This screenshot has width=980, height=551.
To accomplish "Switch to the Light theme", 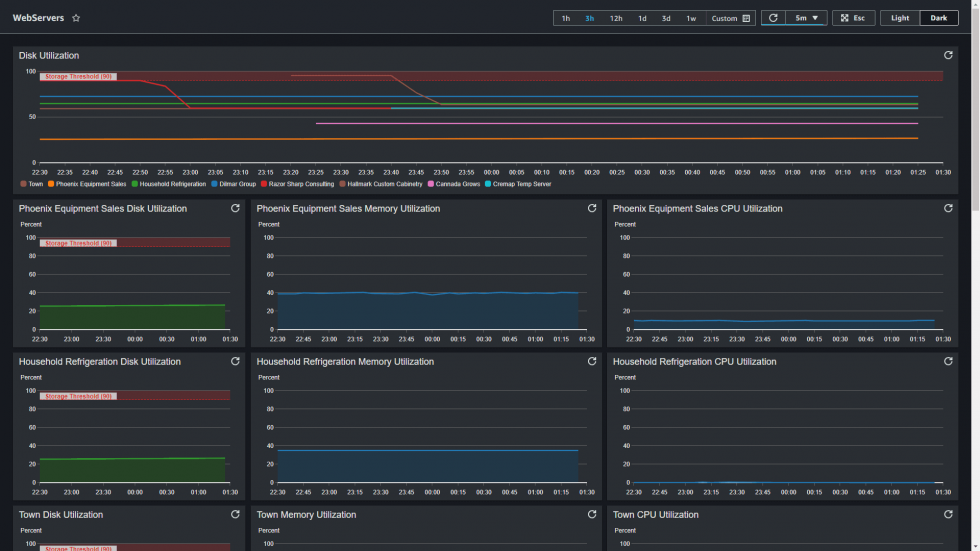I will tap(900, 18).
